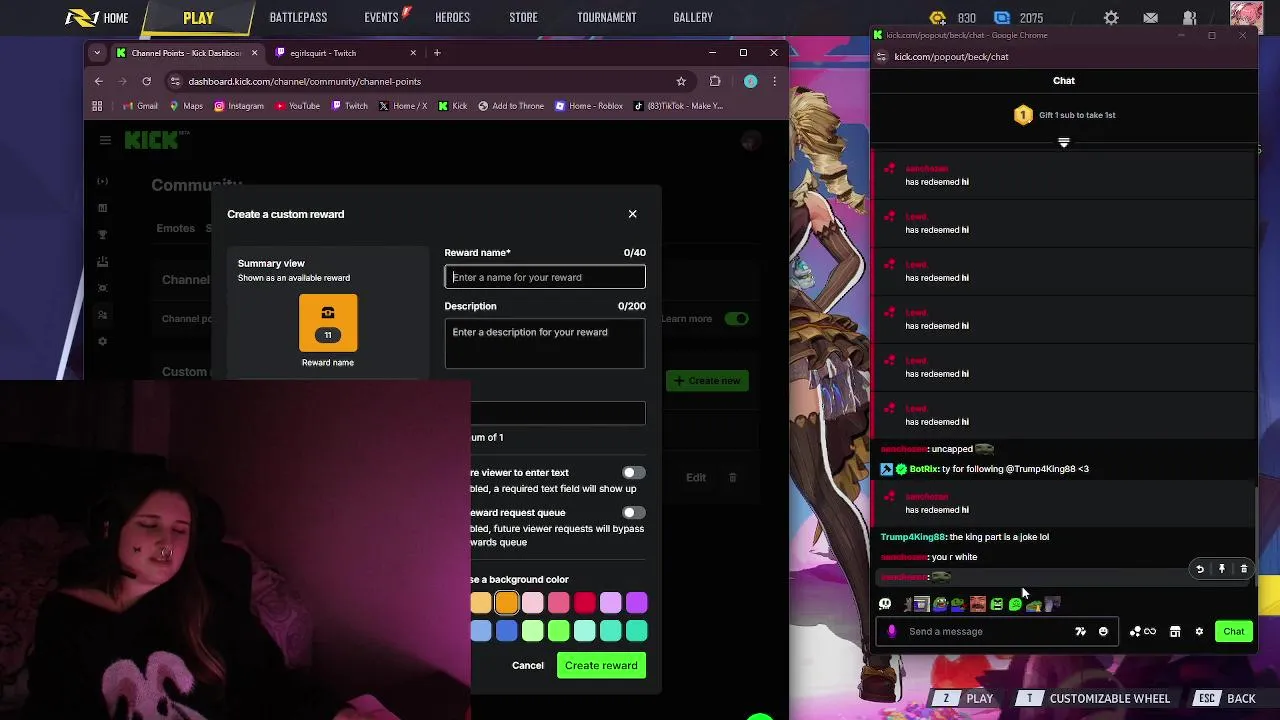
Task: Open the HEROES menu
Action: pyautogui.click(x=452, y=18)
